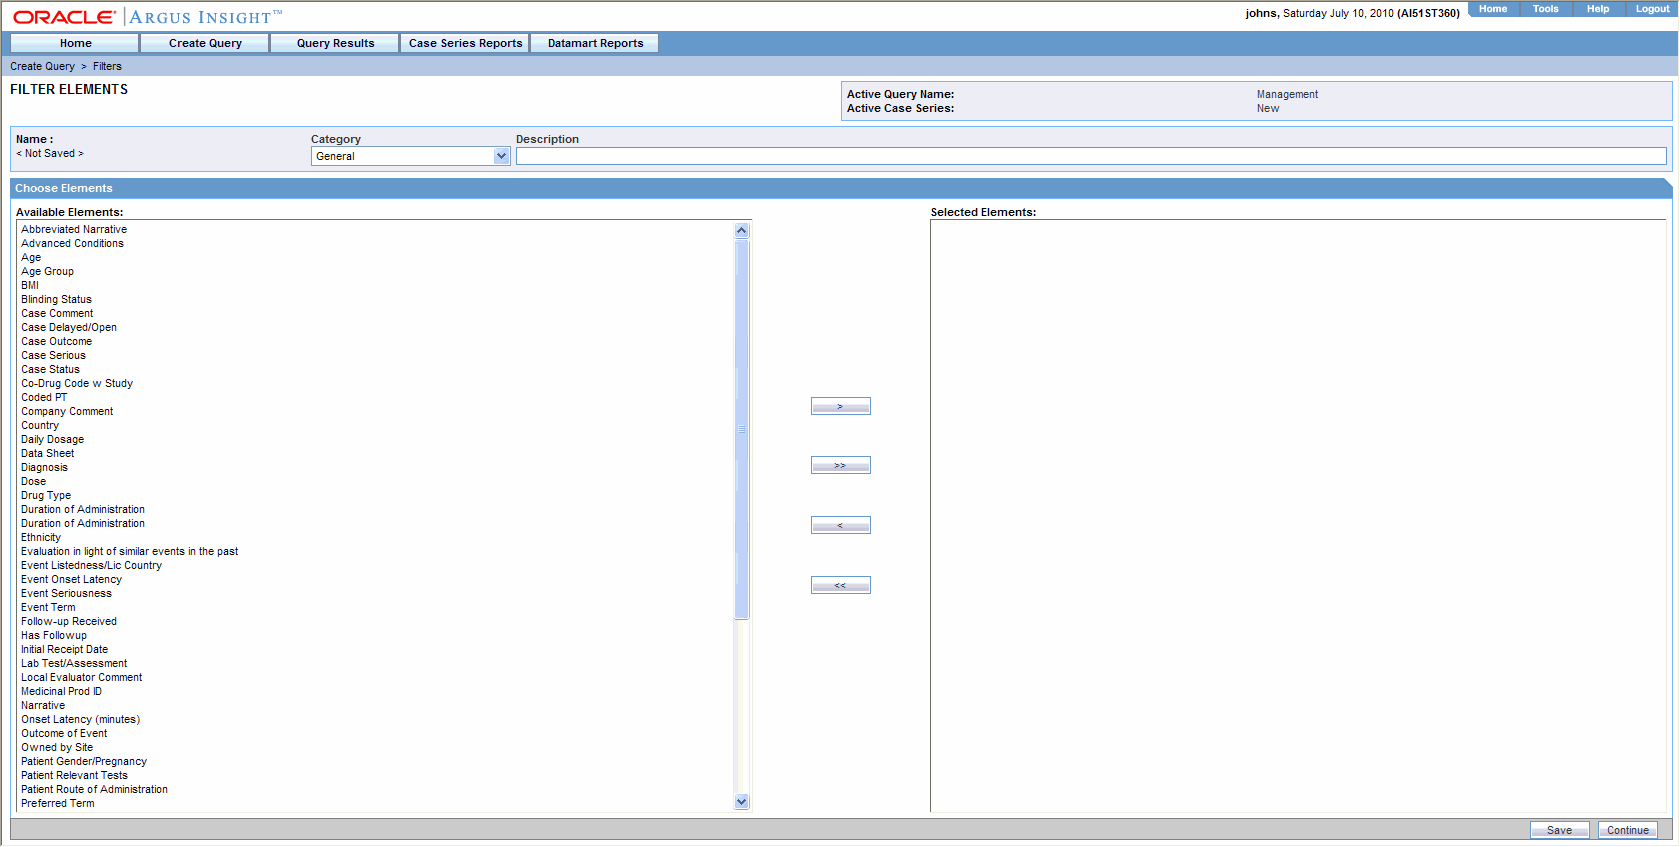
Task: Select Advanced Conditions element
Action: [x=72, y=243]
